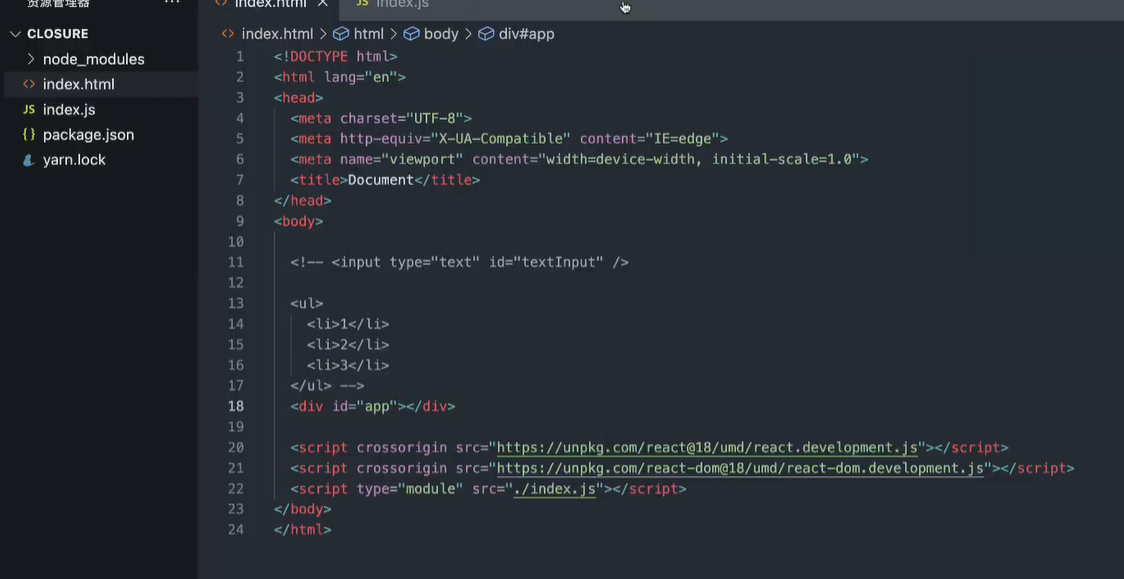Click the cube icon before div#app breadcrumb

pyautogui.click(x=486, y=34)
